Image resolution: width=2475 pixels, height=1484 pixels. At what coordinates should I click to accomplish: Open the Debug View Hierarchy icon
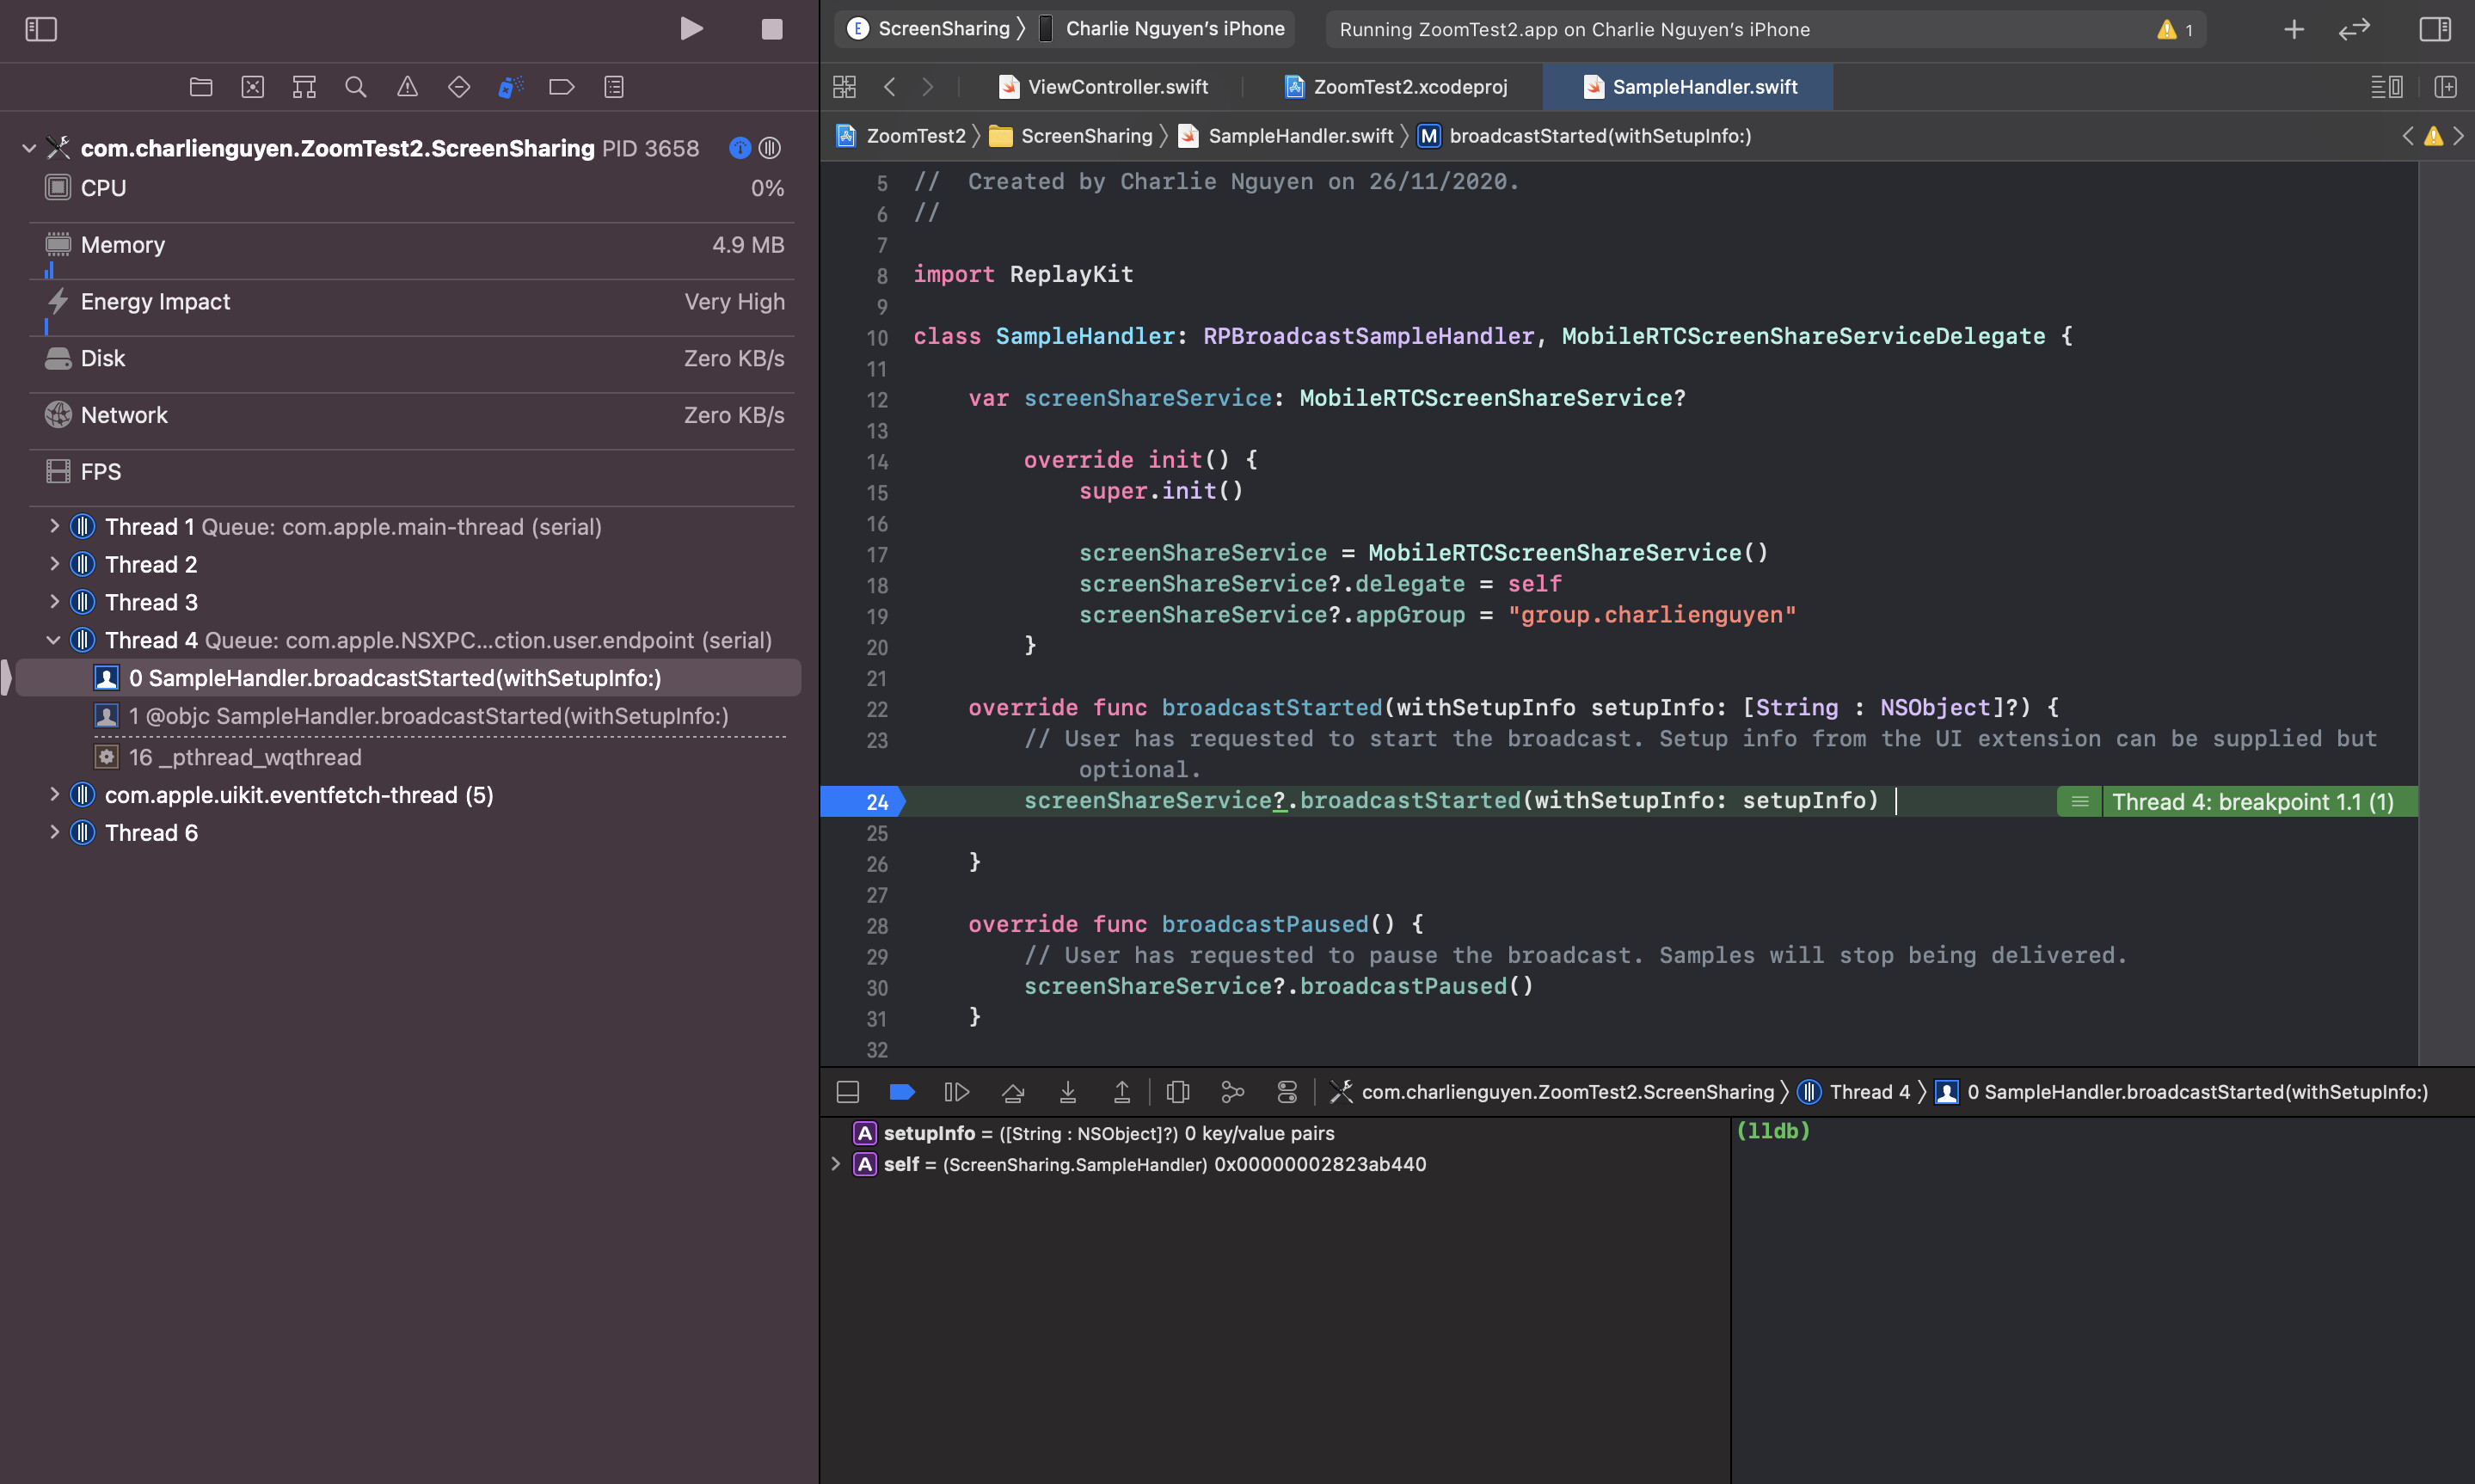coord(1177,1092)
